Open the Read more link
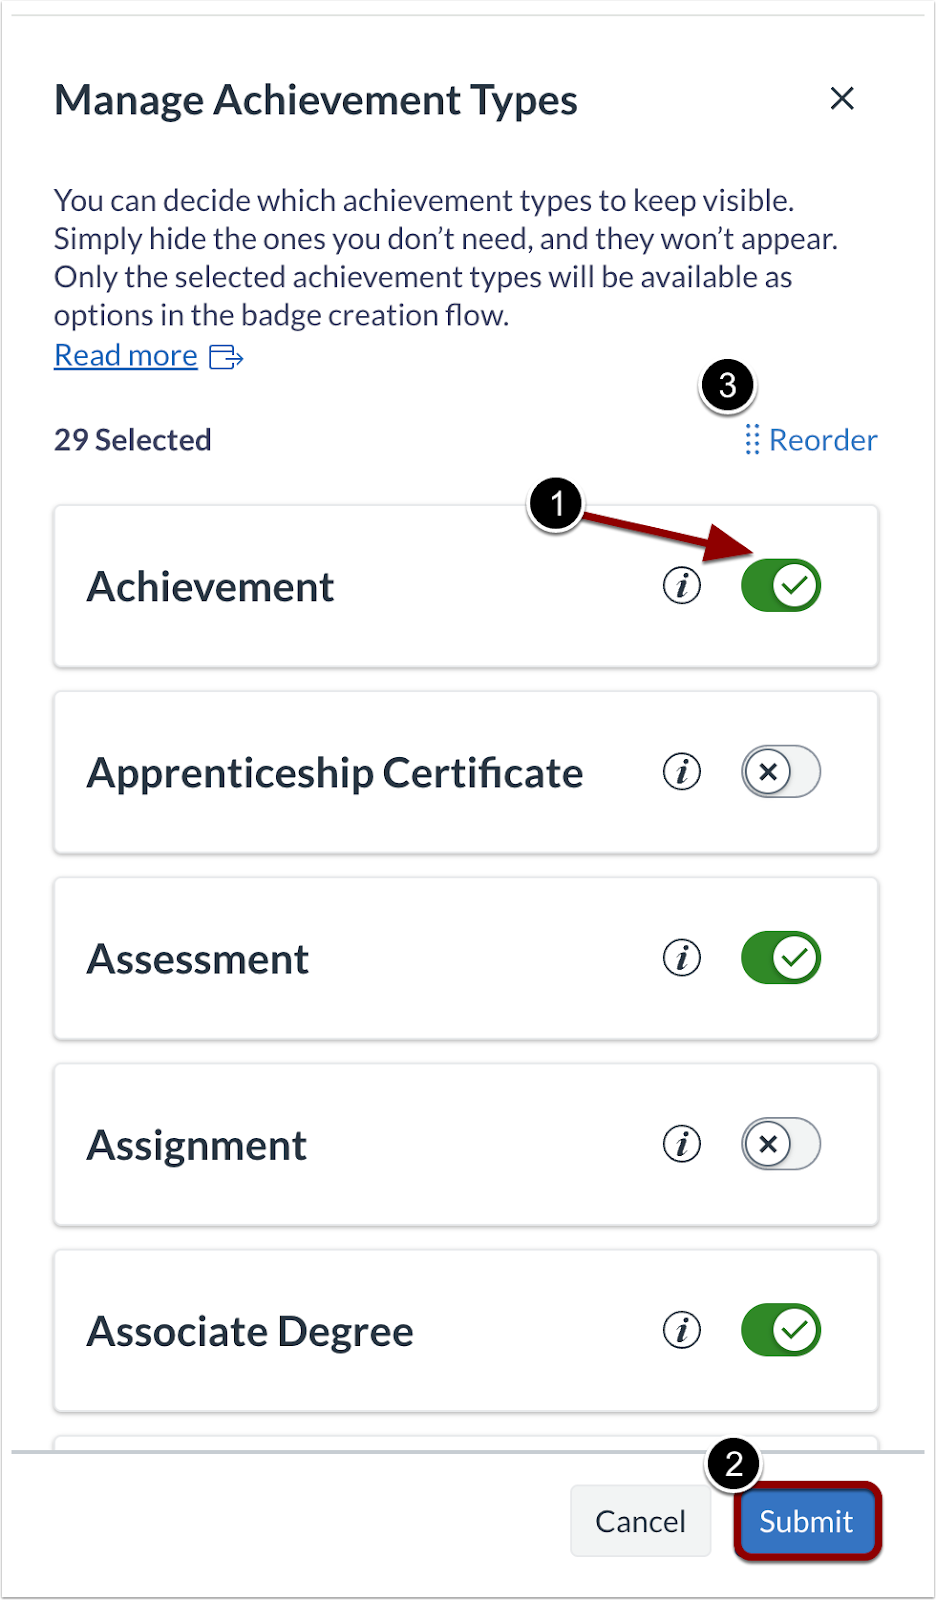Viewport: 936px width, 1600px height. [x=125, y=355]
